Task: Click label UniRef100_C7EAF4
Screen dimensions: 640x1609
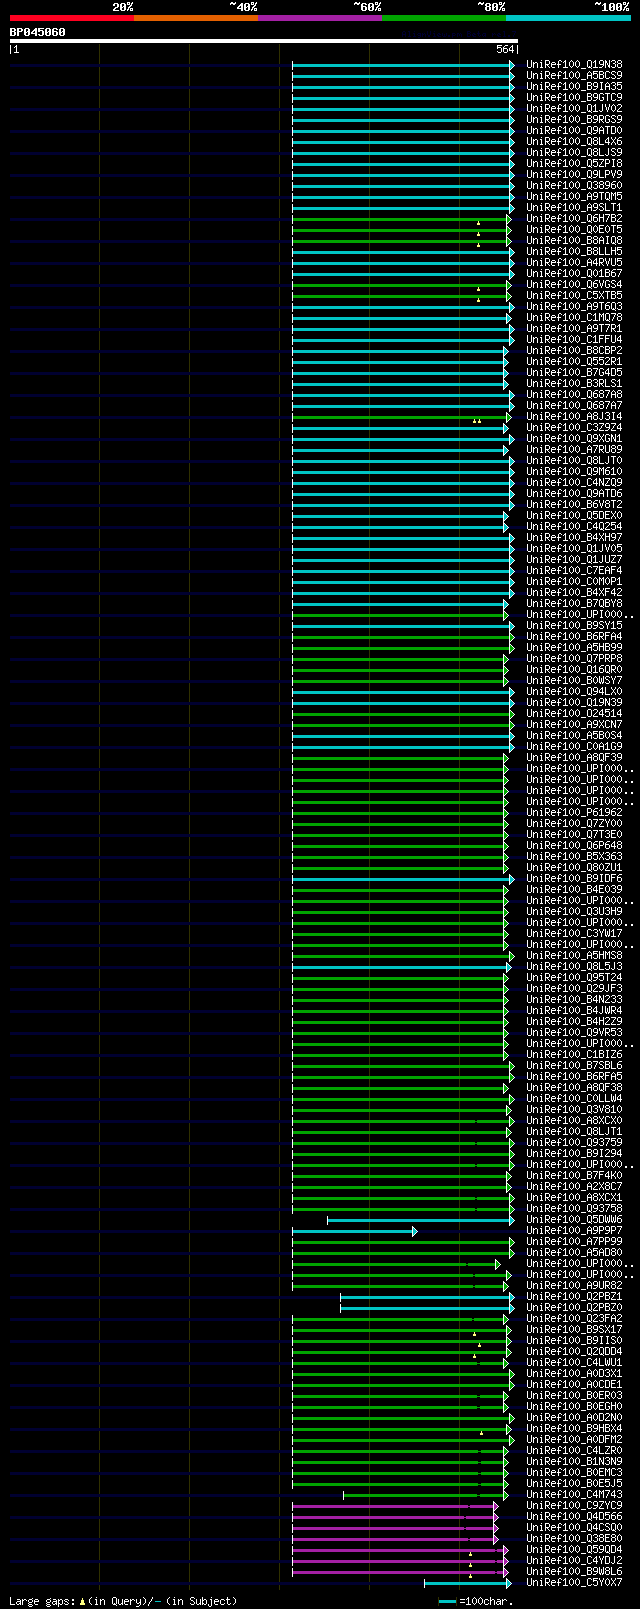Action: 574,571
